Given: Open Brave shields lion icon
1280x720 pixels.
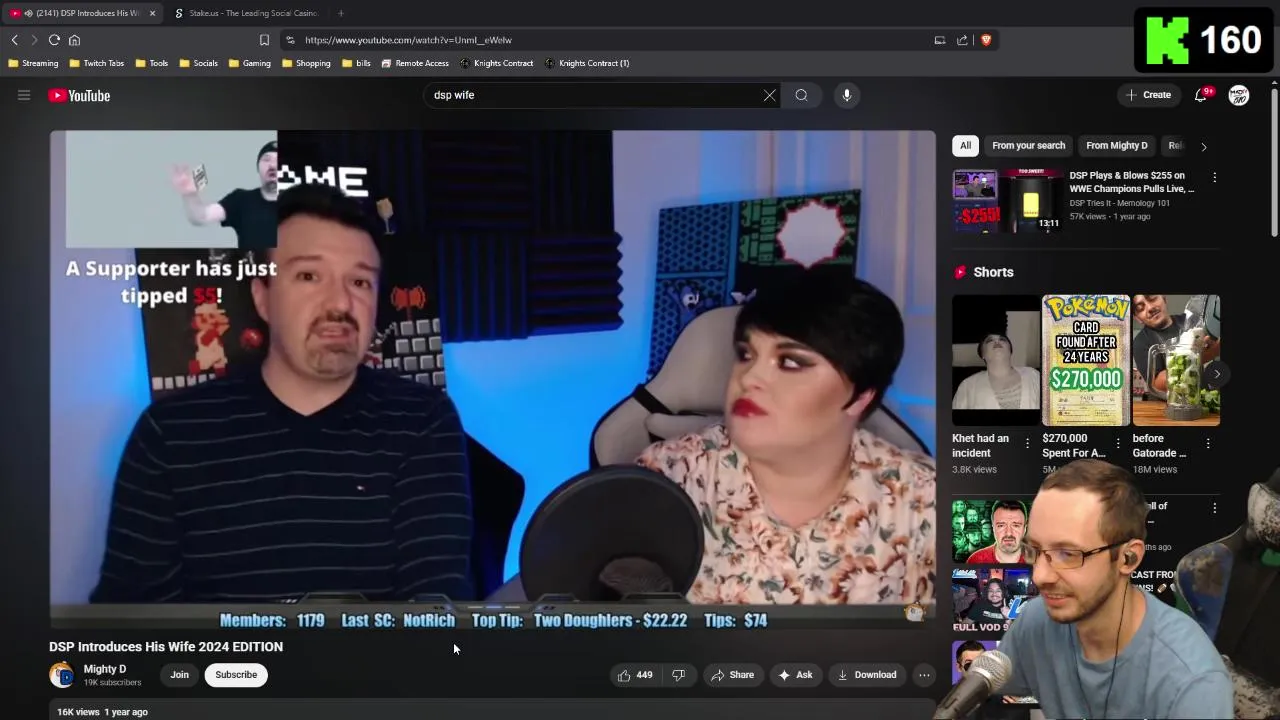Looking at the screenshot, I should click(x=986, y=40).
